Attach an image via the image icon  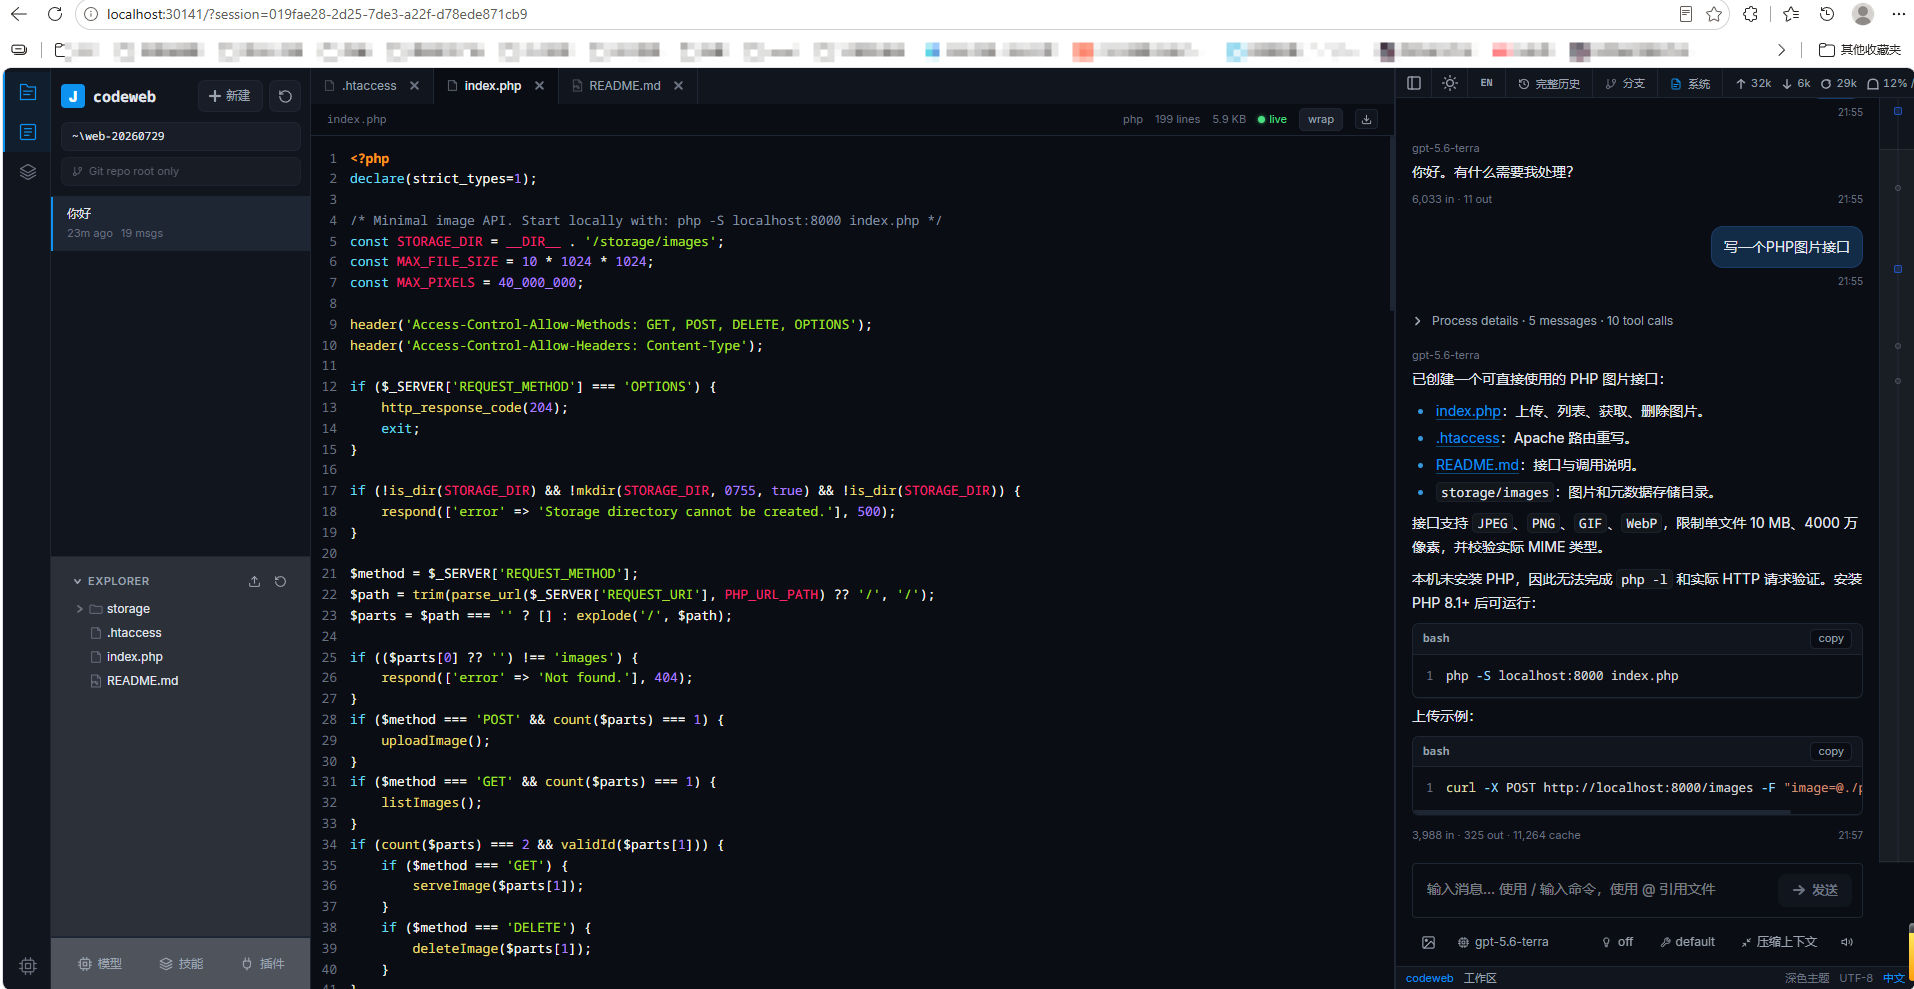pos(1428,942)
